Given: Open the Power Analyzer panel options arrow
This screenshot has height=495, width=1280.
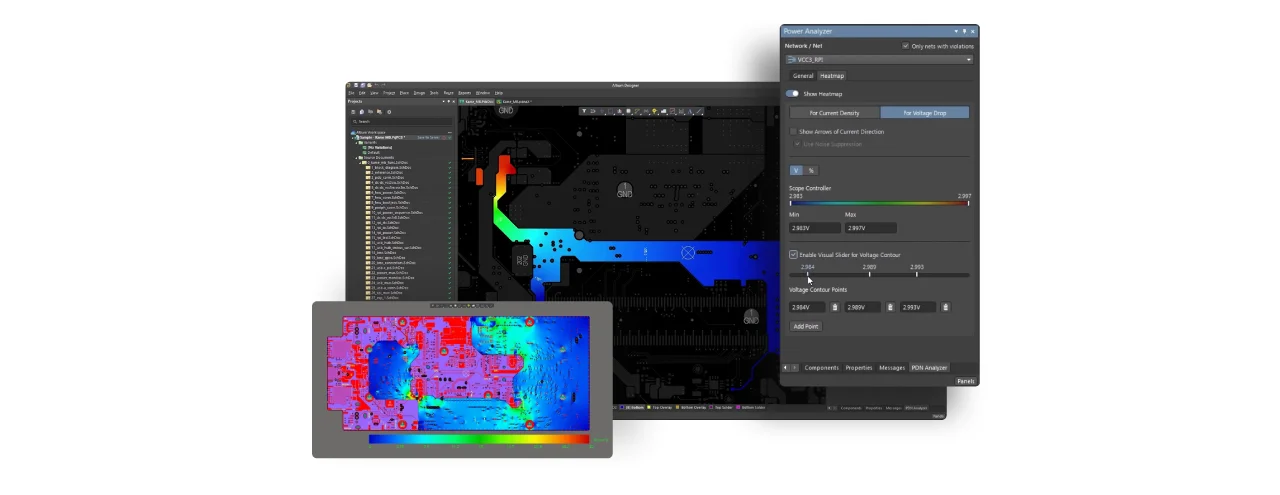Looking at the screenshot, I should [955, 31].
